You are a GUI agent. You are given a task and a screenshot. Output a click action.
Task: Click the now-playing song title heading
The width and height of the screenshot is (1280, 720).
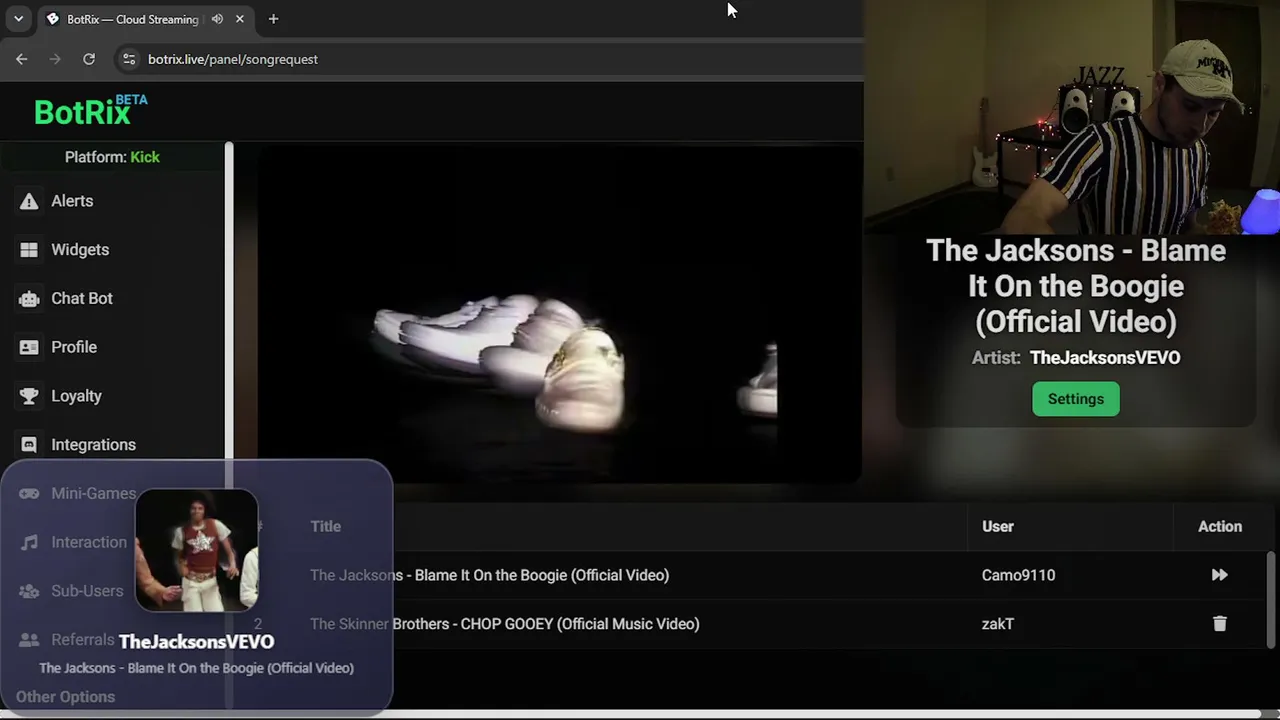1076,286
